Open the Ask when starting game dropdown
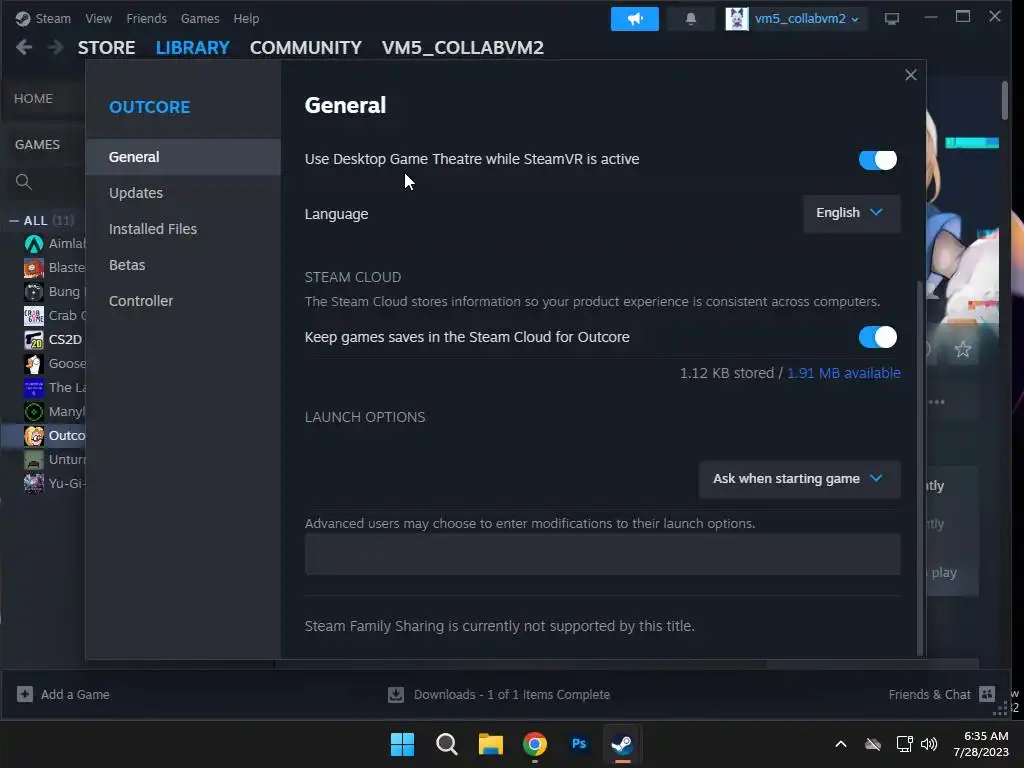This screenshot has height=768, width=1024. point(799,479)
